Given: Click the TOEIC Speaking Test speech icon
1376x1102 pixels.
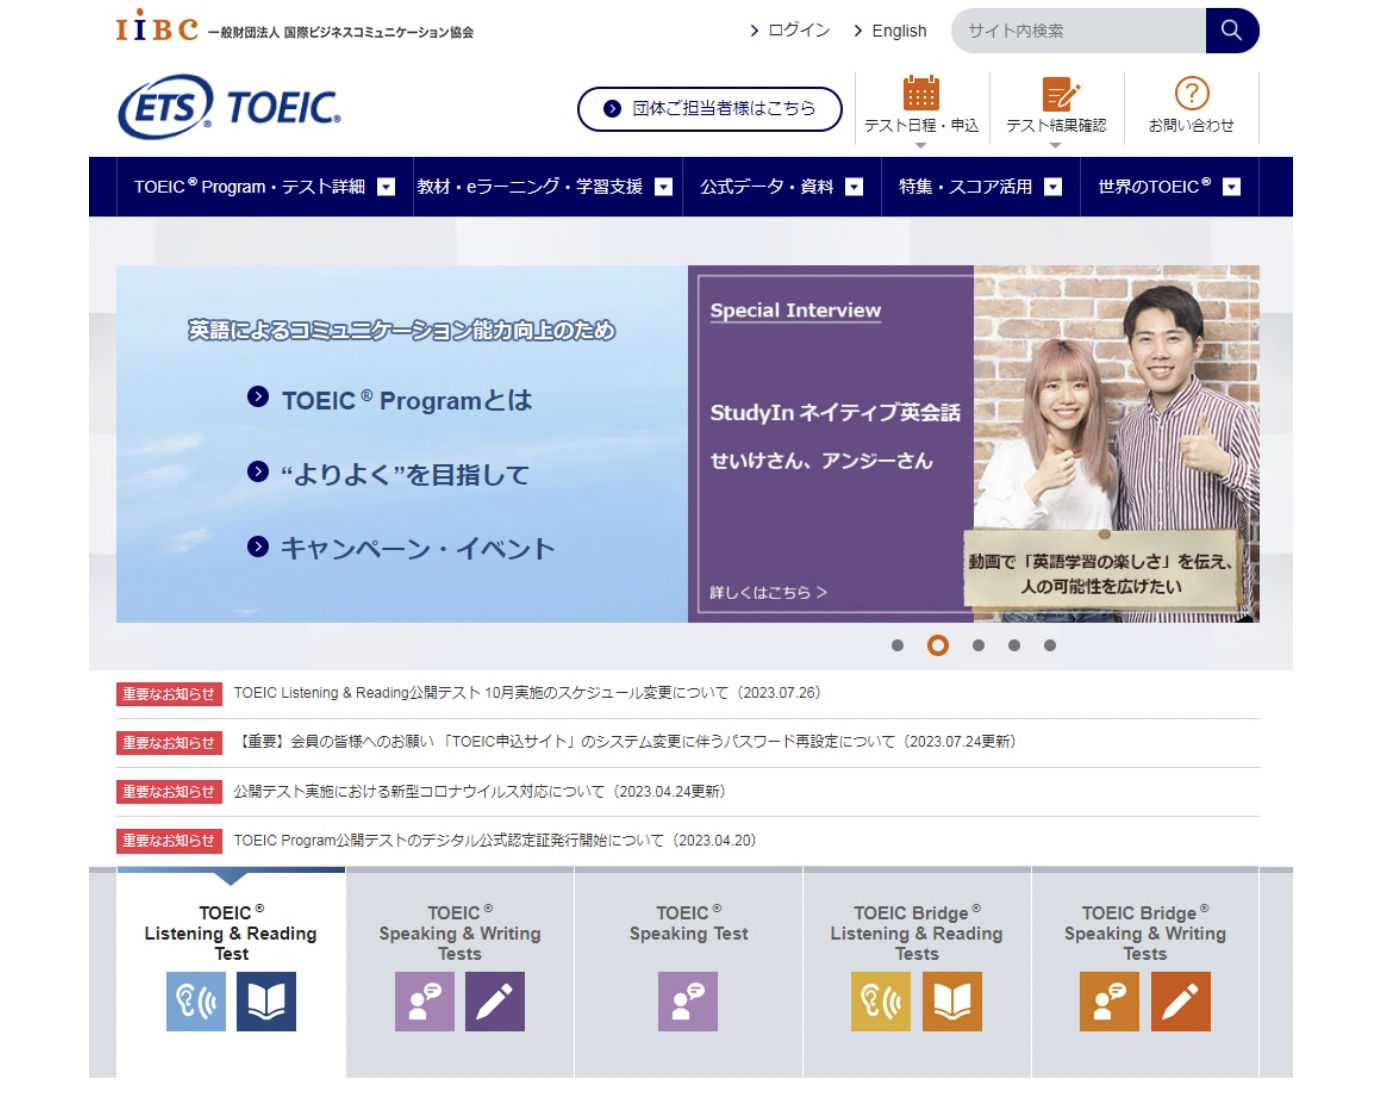Looking at the screenshot, I should 688,1001.
